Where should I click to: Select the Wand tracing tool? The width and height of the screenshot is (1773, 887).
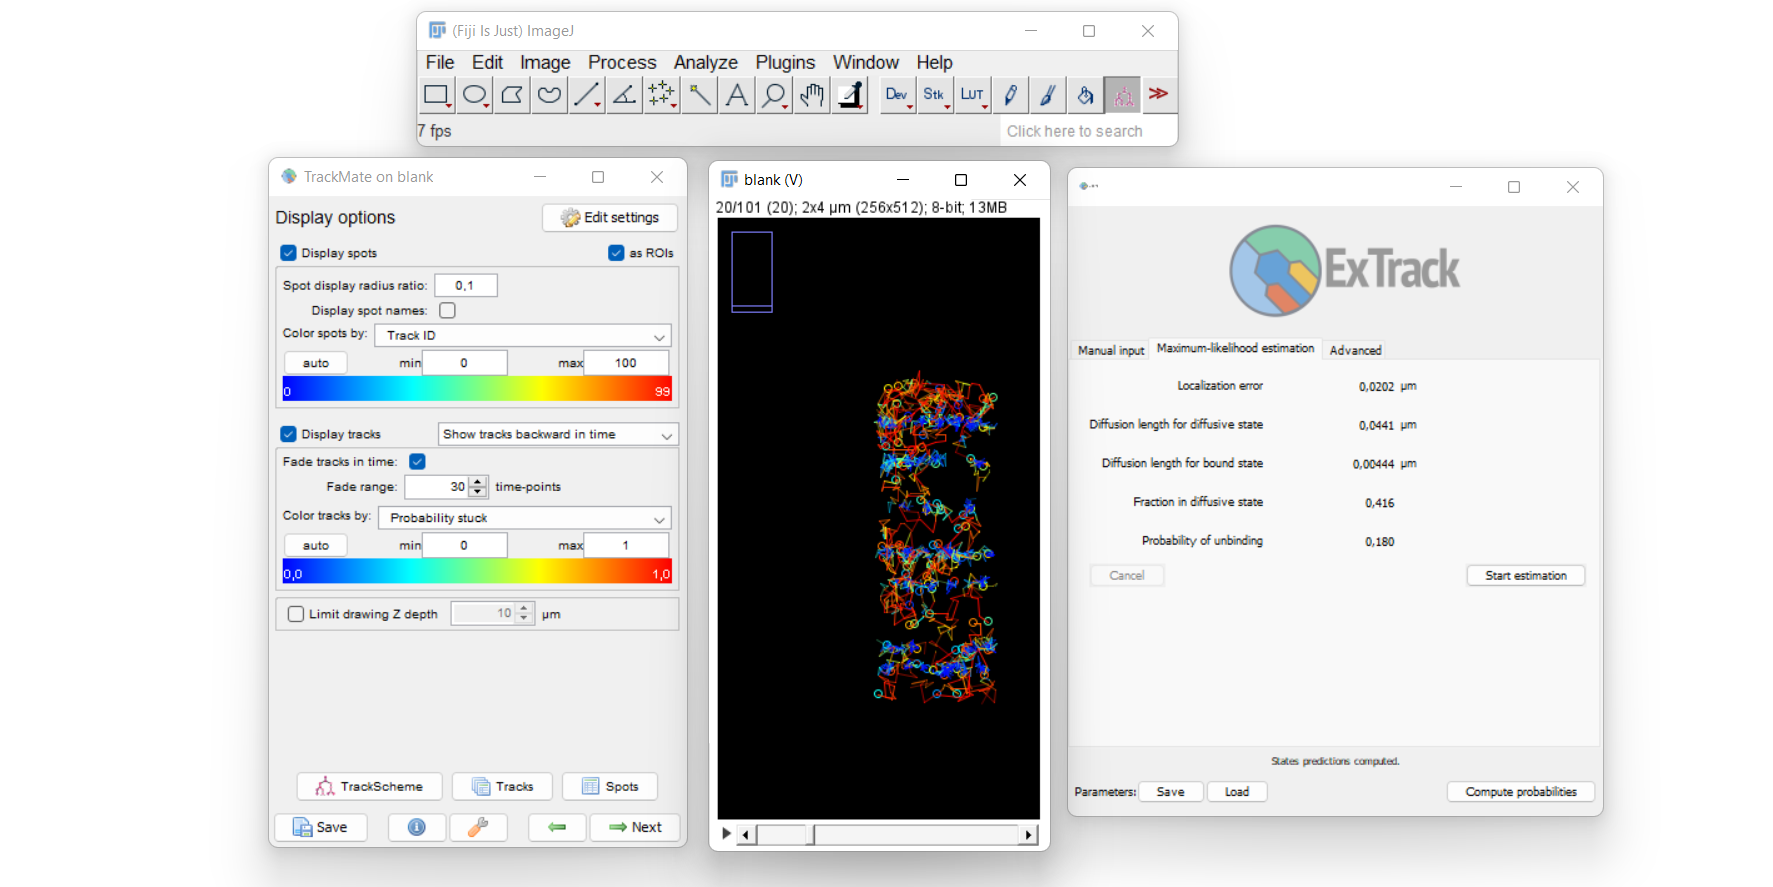(699, 95)
